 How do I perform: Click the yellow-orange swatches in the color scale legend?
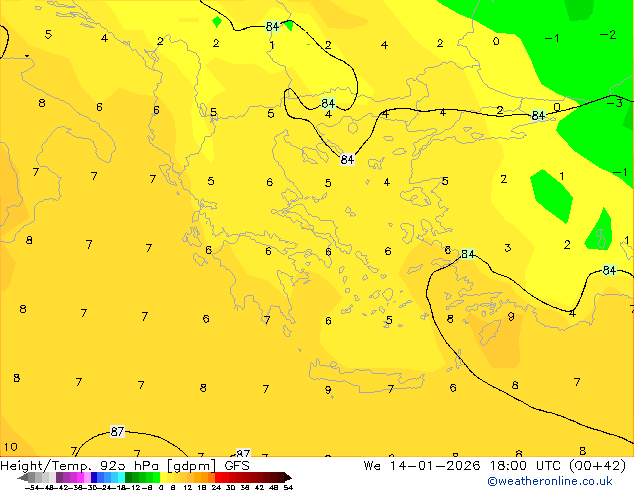coord(187,478)
